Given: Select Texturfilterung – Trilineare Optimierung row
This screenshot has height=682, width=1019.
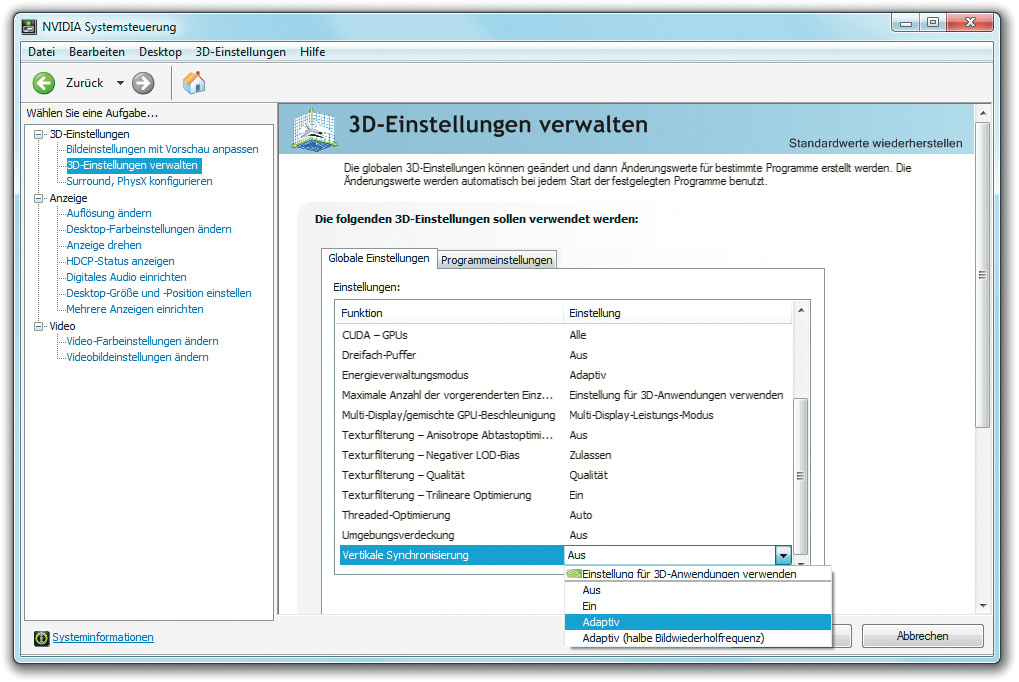Looking at the screenshot, I should pyautogui.click(x=565, y=495).
